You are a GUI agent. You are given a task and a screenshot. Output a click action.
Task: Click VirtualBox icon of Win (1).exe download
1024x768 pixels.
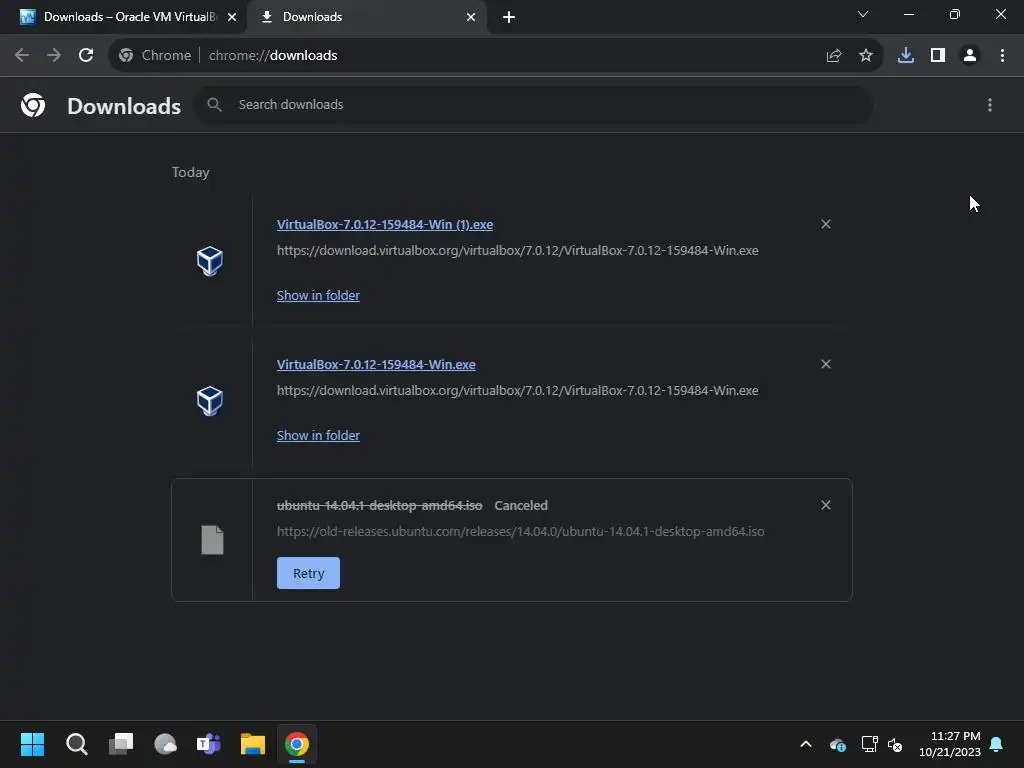coord(210,261)
